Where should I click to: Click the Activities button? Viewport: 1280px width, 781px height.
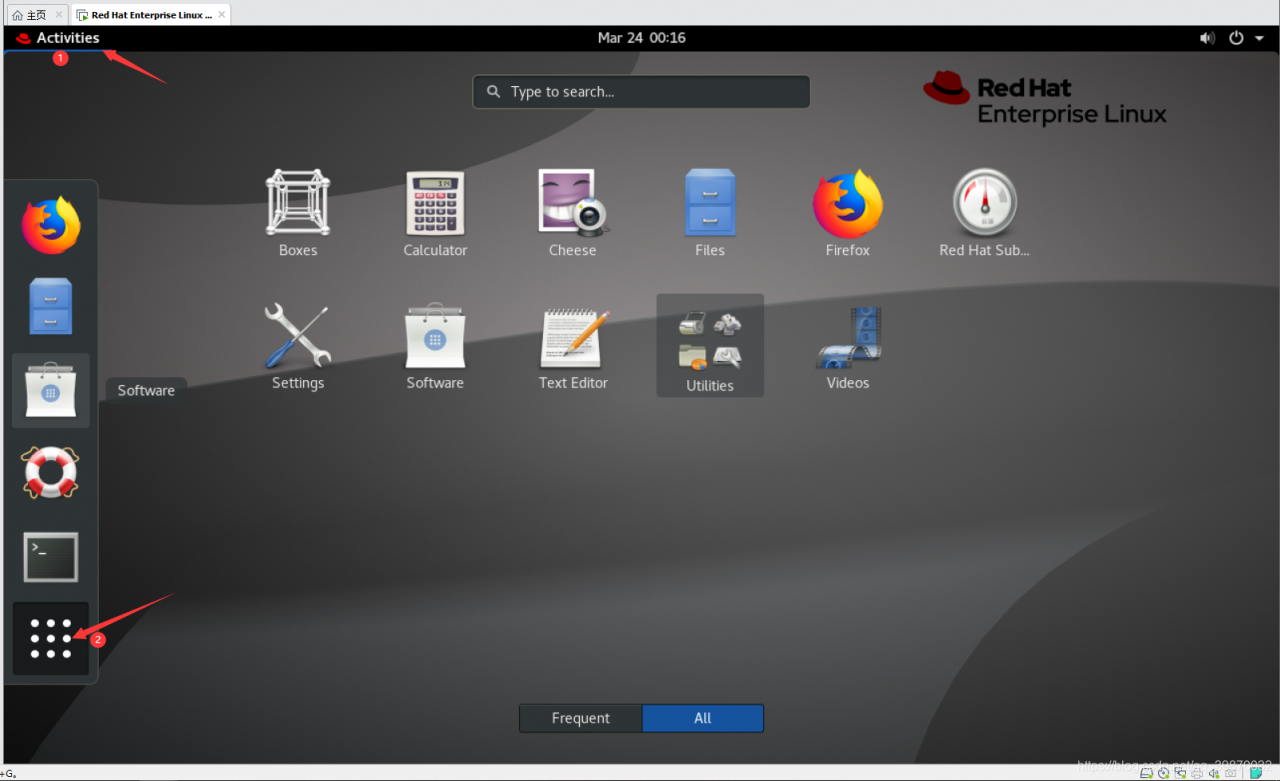point(58,38)
